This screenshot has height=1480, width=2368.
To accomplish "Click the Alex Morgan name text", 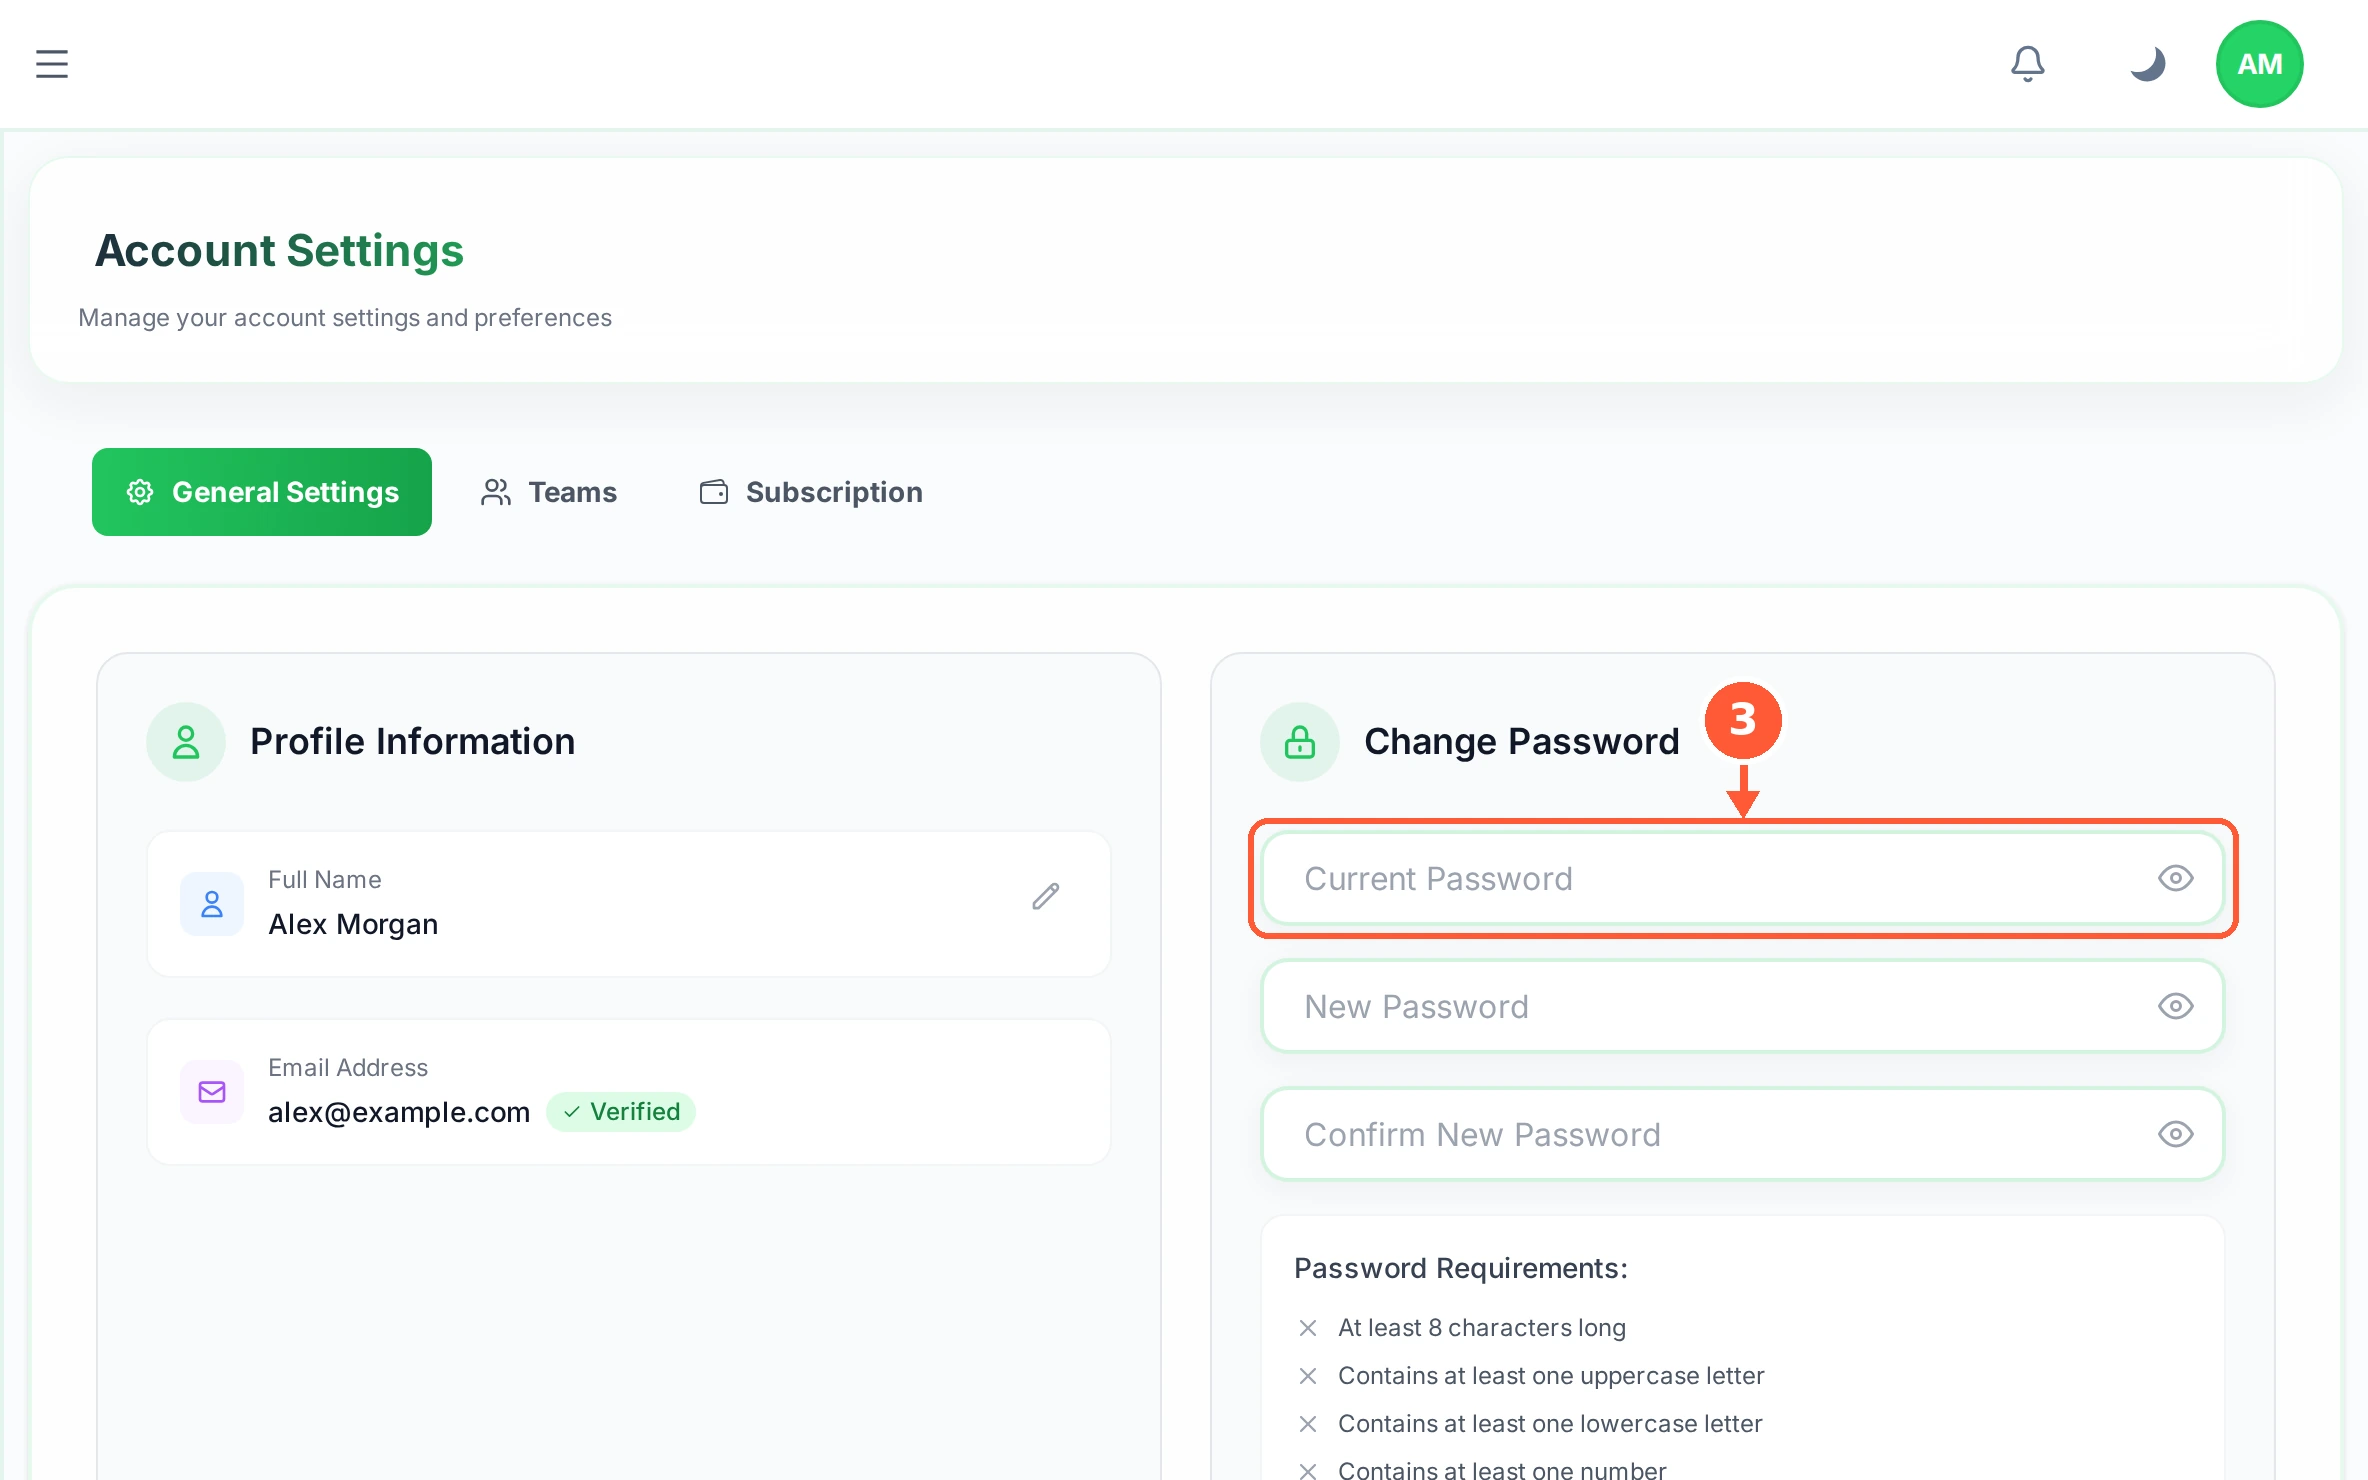I will tap(353, 924).
